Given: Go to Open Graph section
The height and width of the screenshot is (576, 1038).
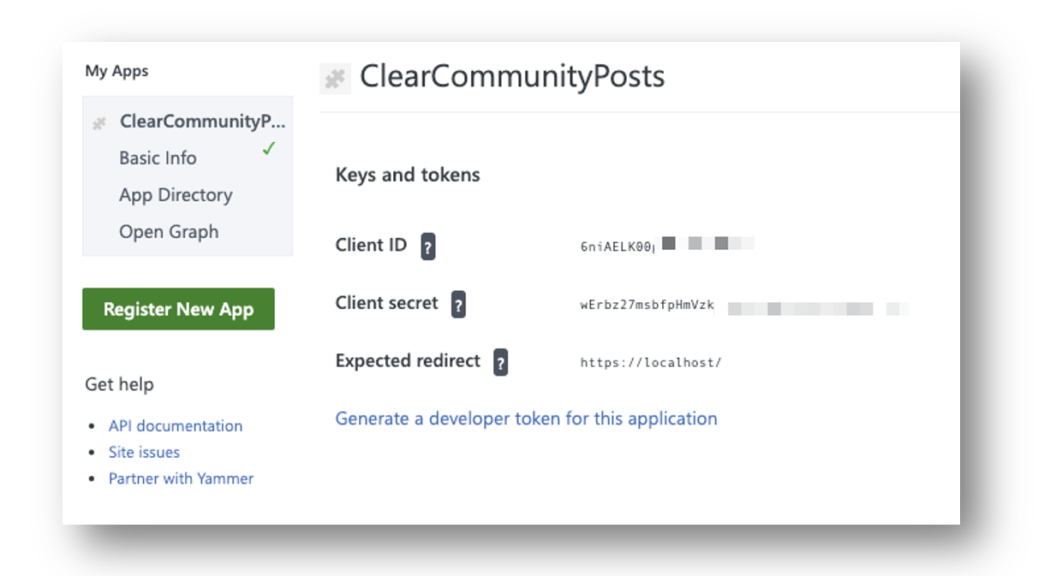Looking at the screenshot, I should pyautogui.click(x=169, y=232).
